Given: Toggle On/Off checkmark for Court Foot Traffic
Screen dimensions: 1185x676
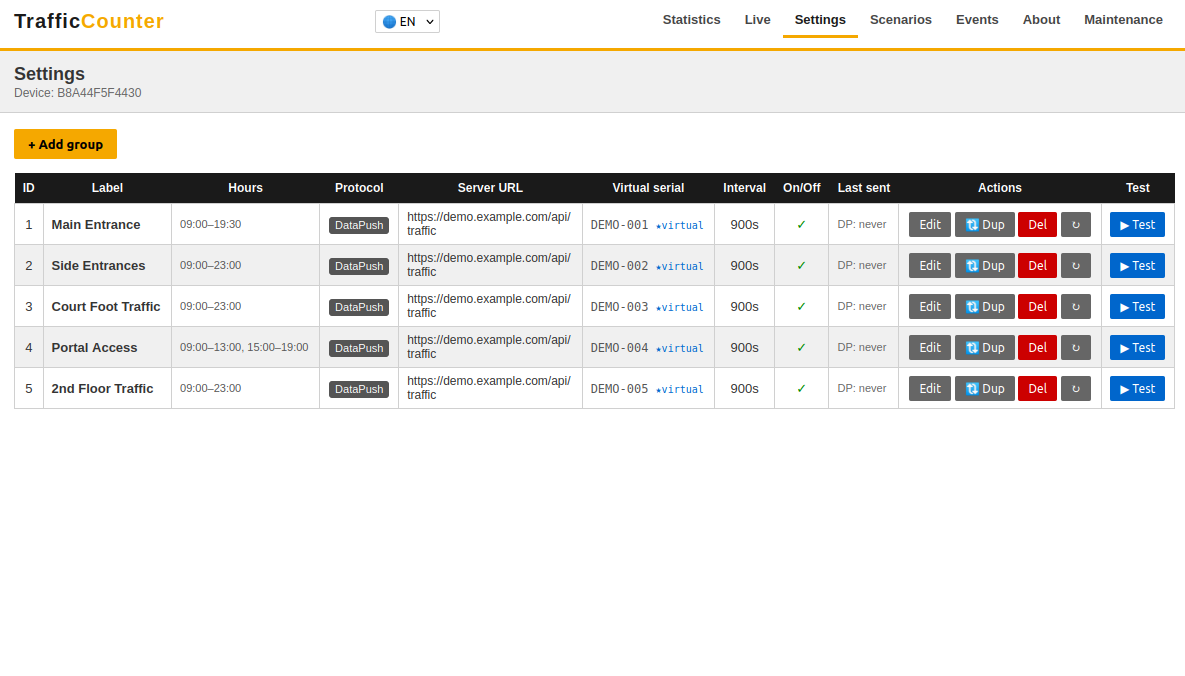Looking at the screenshot, I should tap(801, 306).
